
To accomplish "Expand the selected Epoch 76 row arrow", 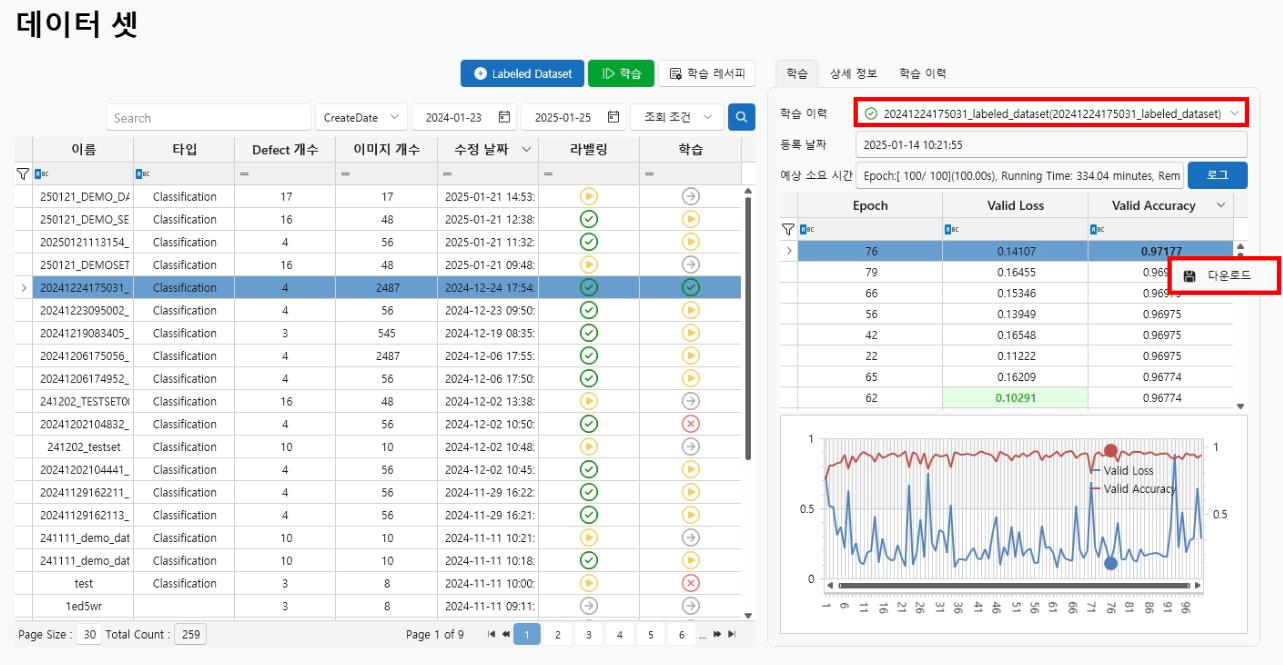I will click(789, 251).
